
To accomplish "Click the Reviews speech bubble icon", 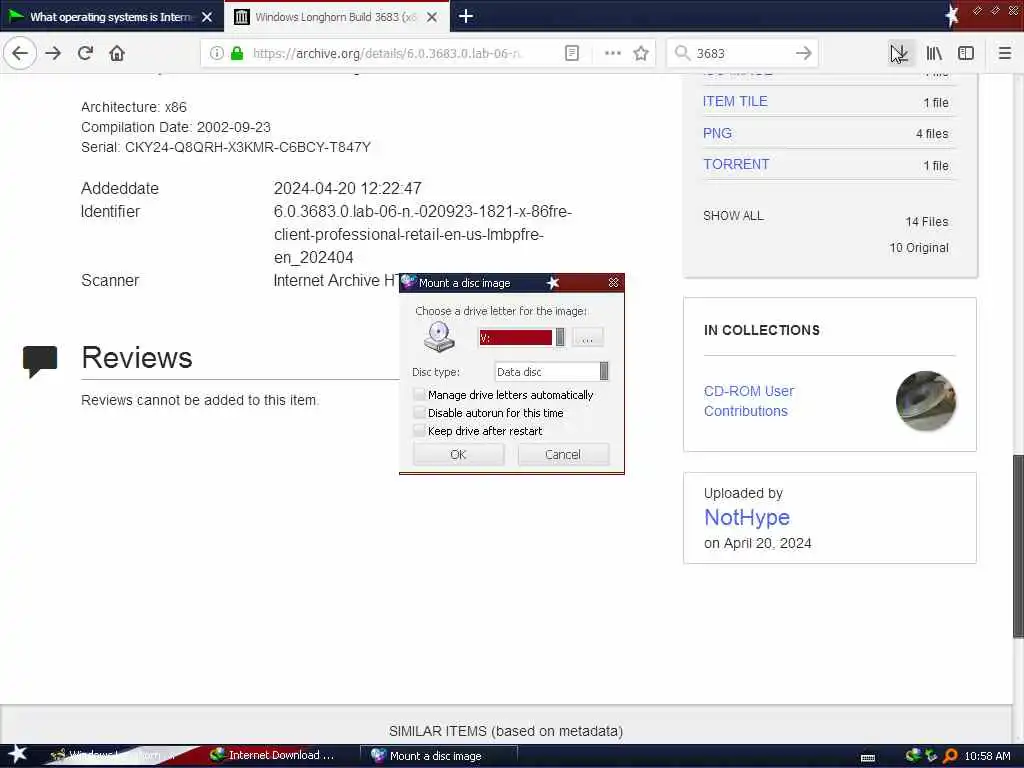I will pyautogui.click(x=40, y=362).
